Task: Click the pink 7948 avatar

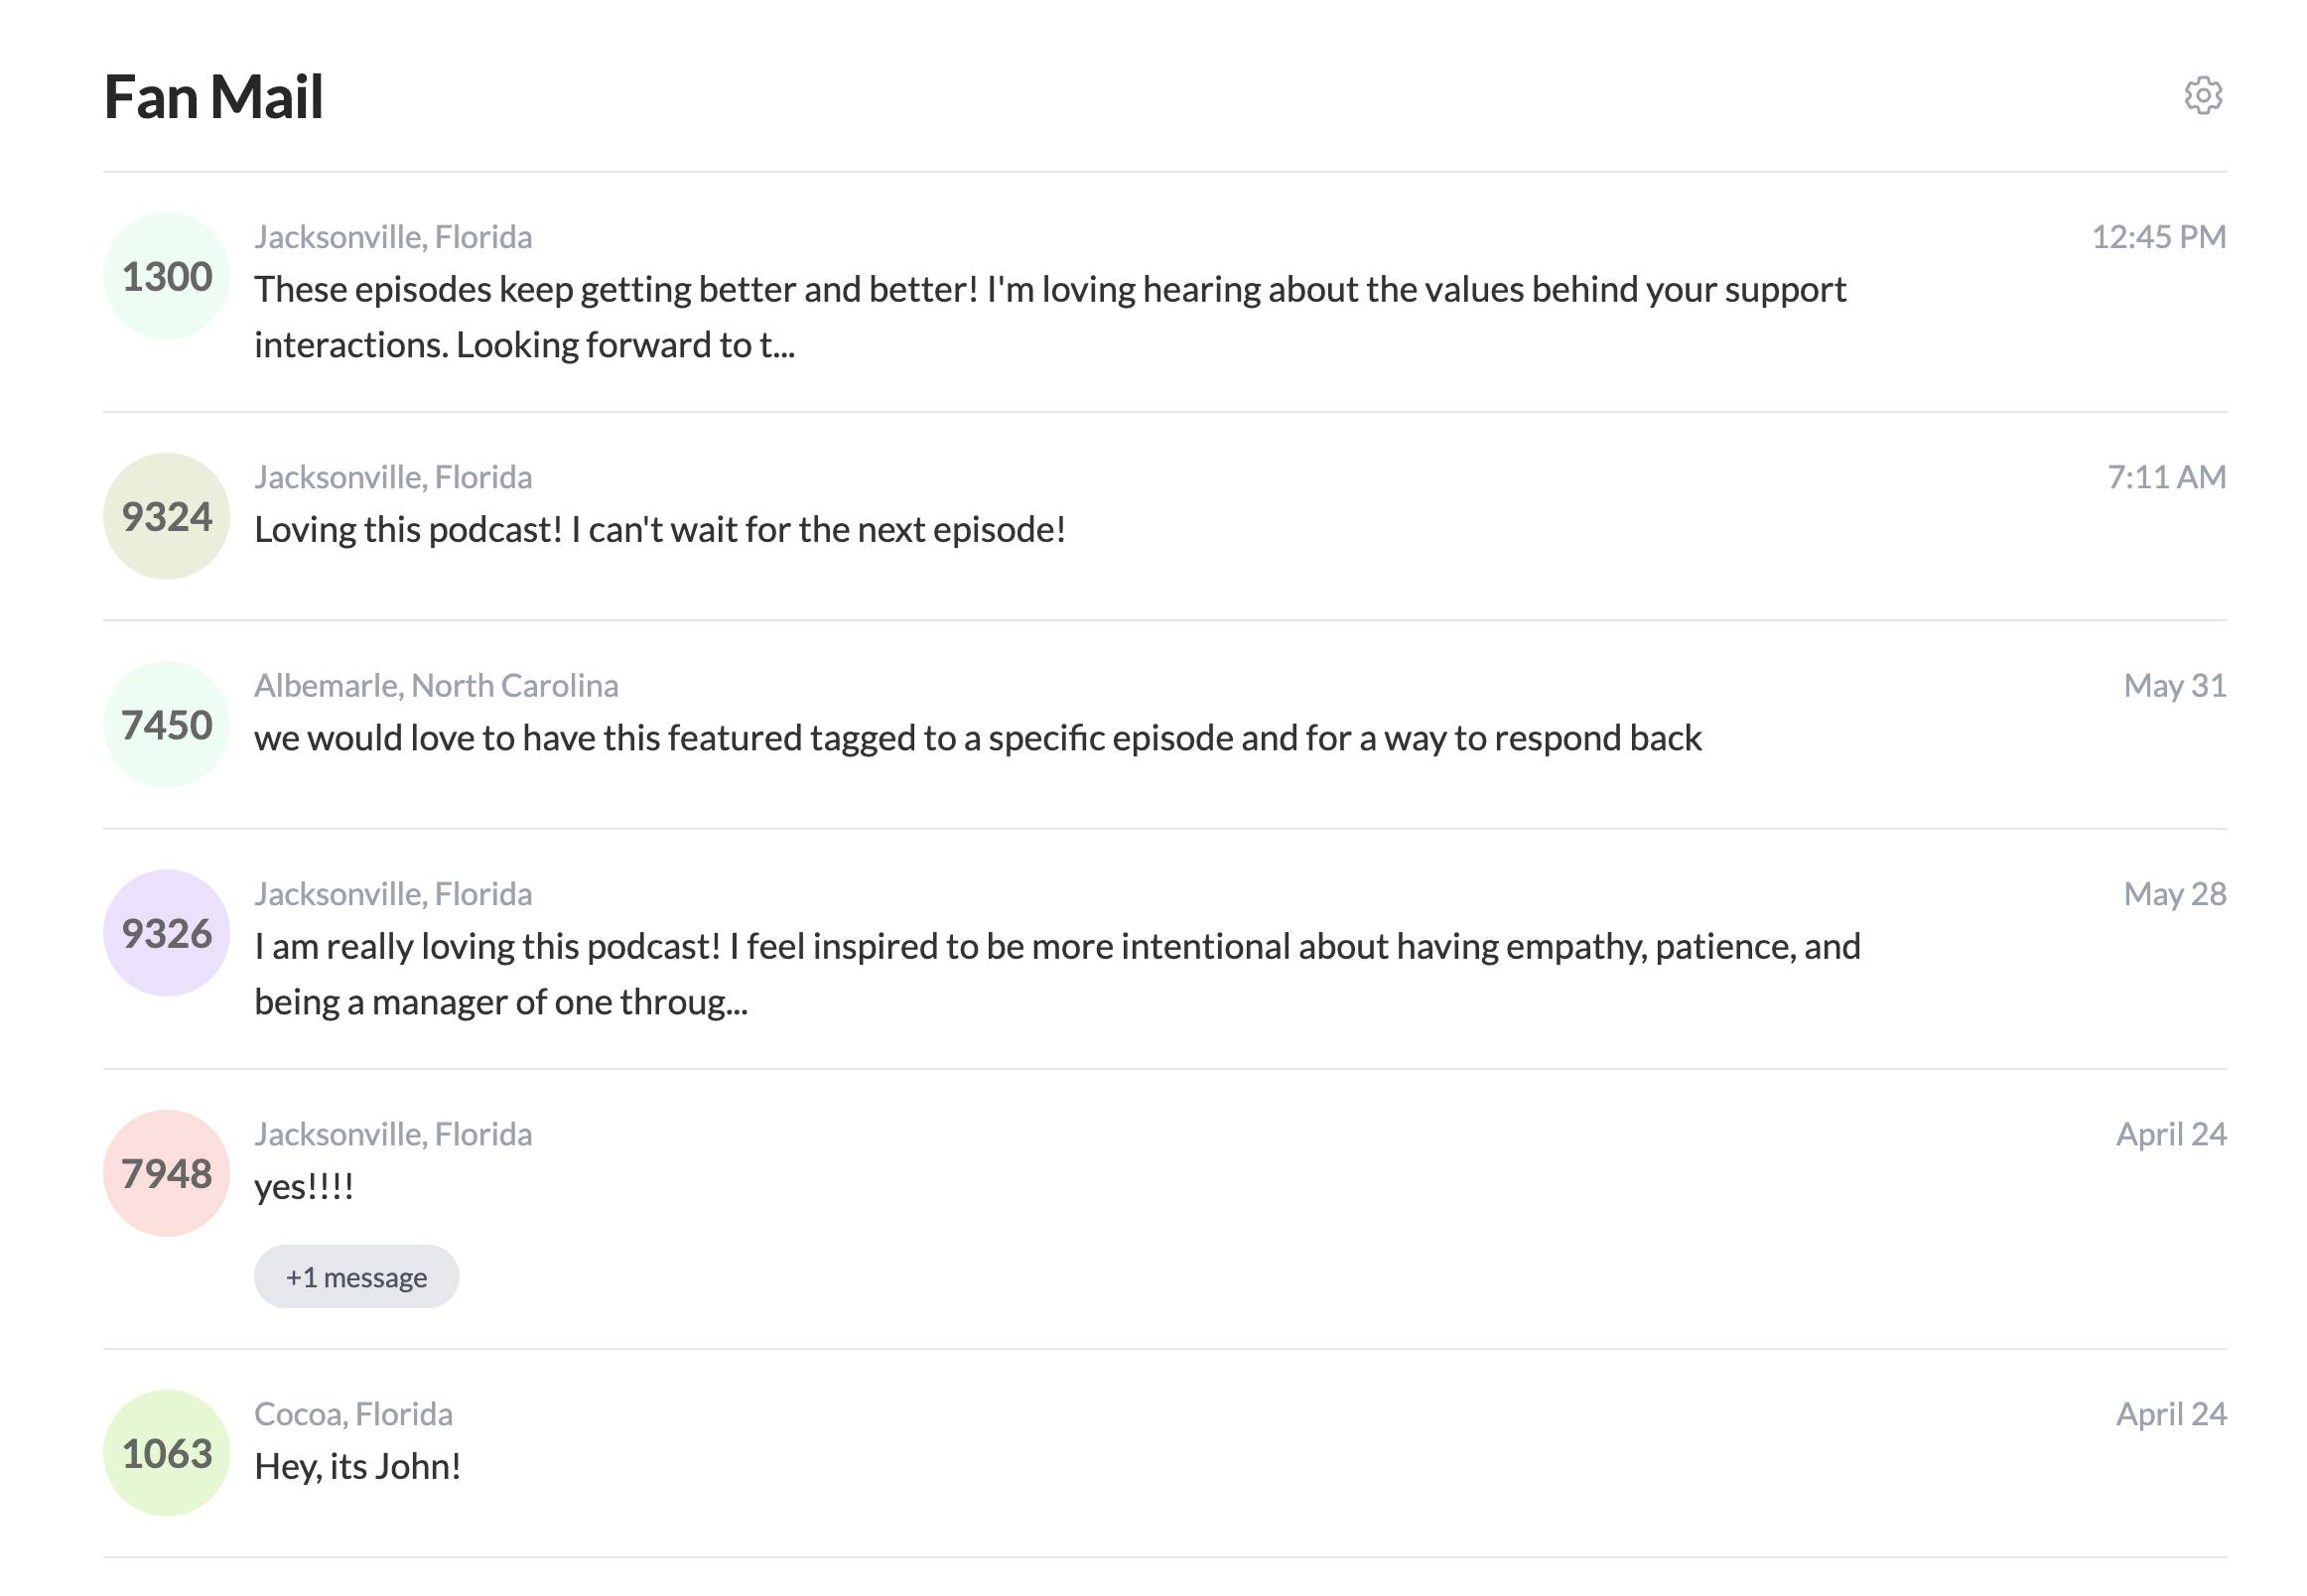Action: tap(167, 1173)
